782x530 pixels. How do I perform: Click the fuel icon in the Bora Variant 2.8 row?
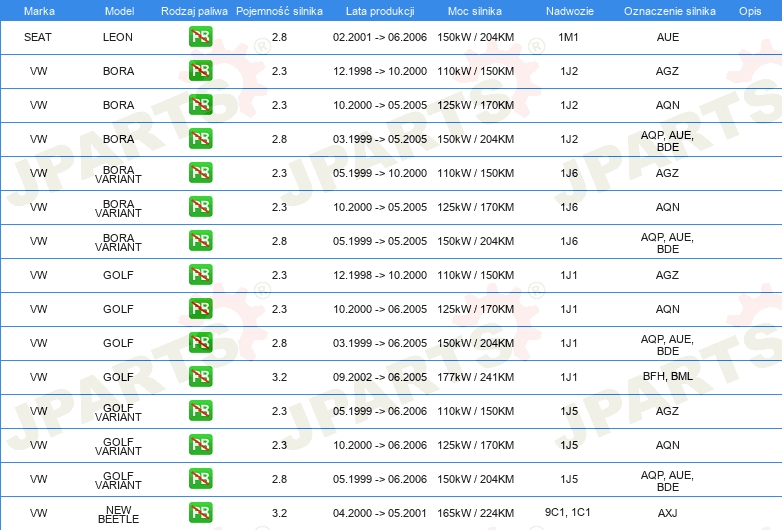click(200, 241)
